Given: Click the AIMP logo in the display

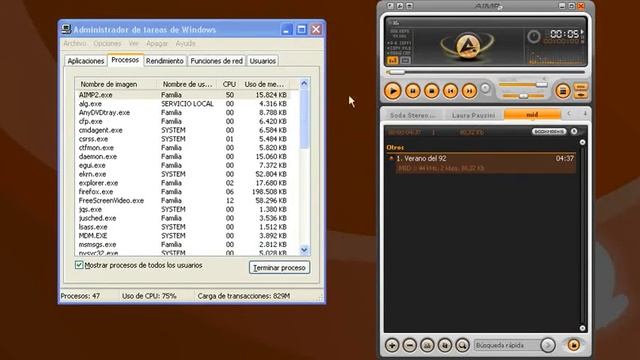Looking at the screenshot, I should click(x=468, y=45).
